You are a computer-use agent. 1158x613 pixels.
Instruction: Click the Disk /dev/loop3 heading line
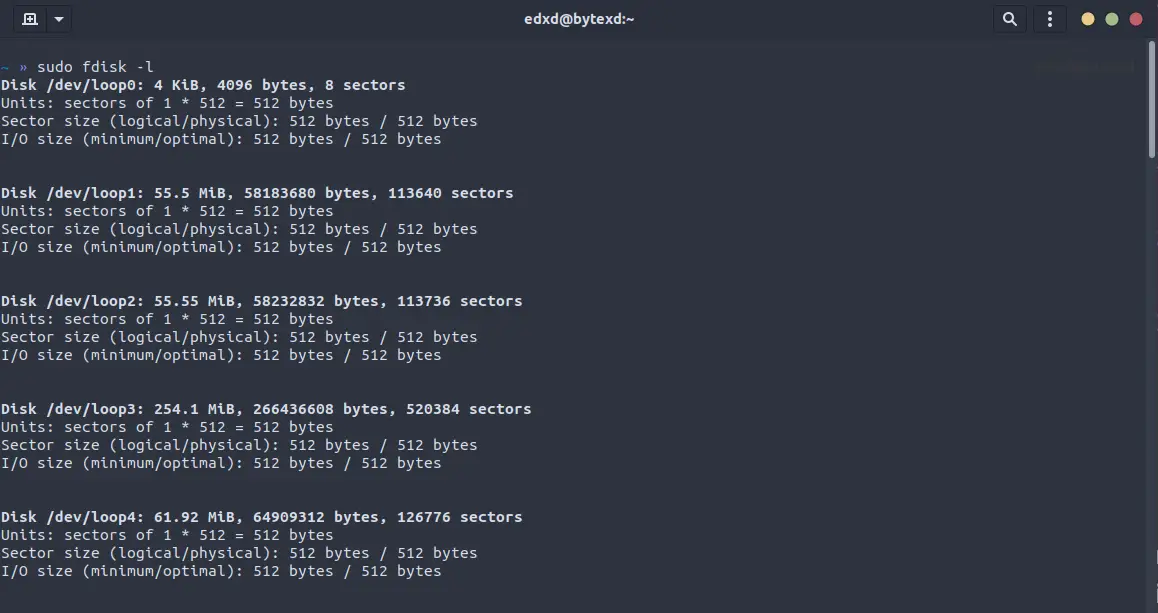(x=266, y=408)
